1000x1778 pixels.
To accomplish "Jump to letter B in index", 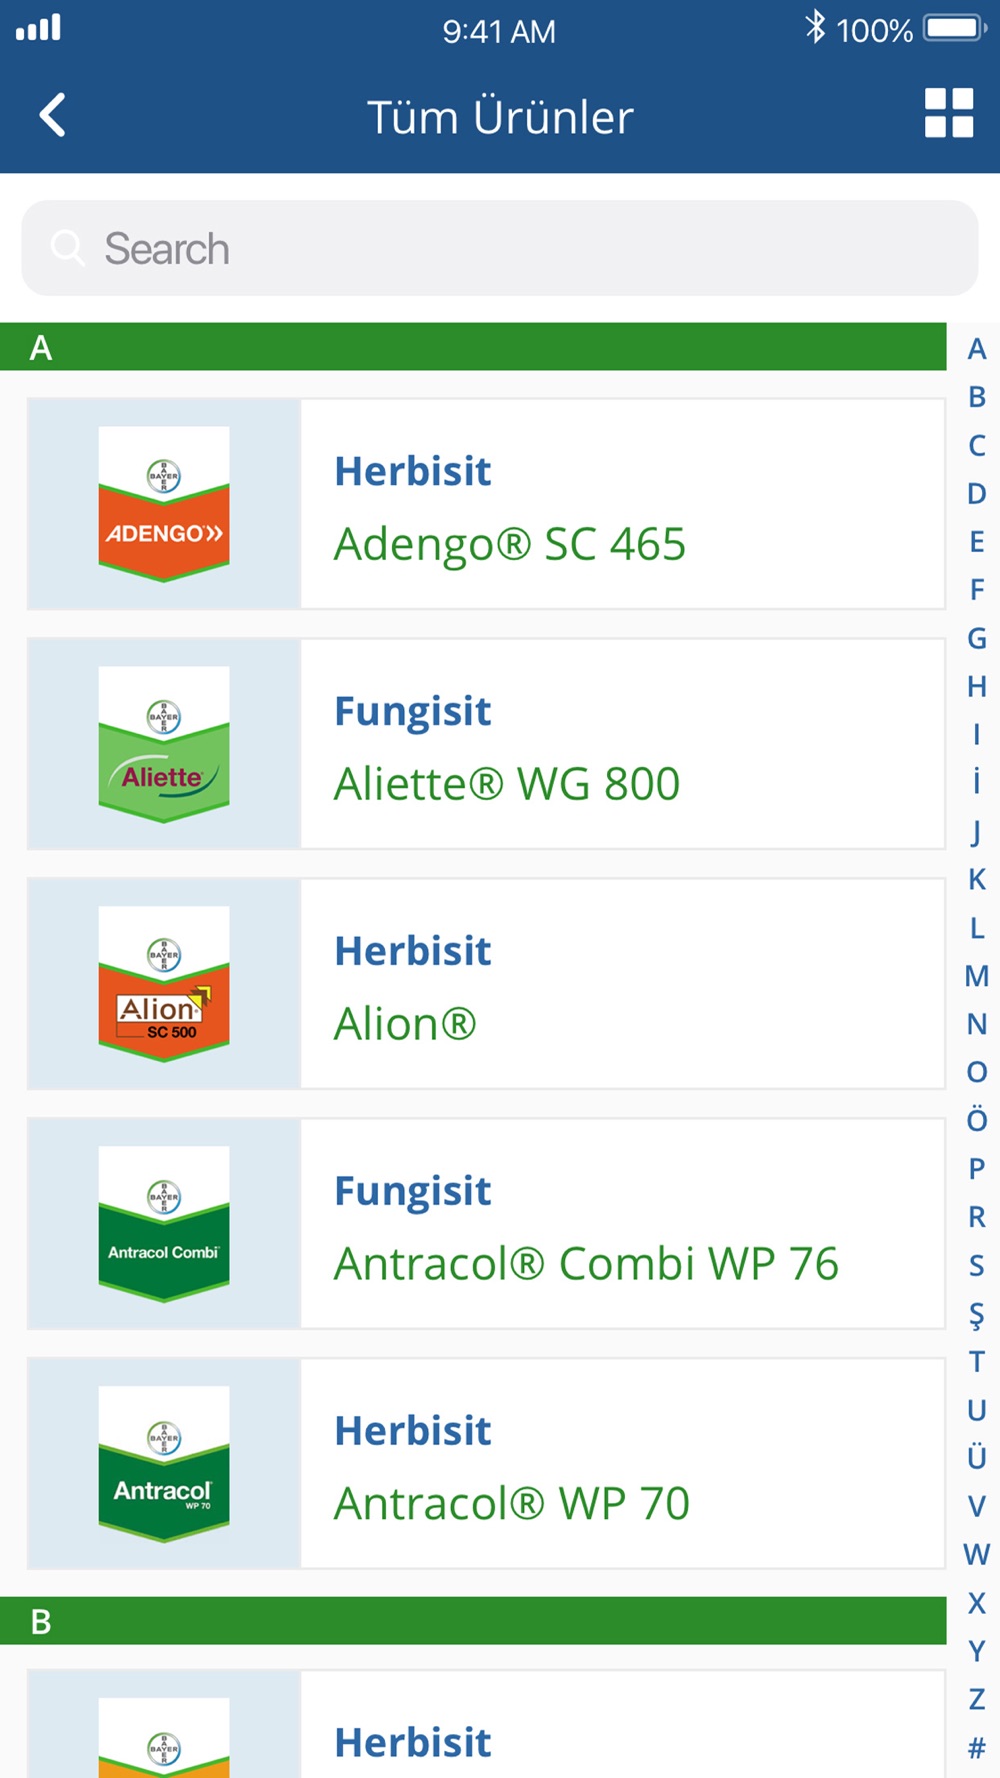I will pyautogui.click(x=977, y=397).
